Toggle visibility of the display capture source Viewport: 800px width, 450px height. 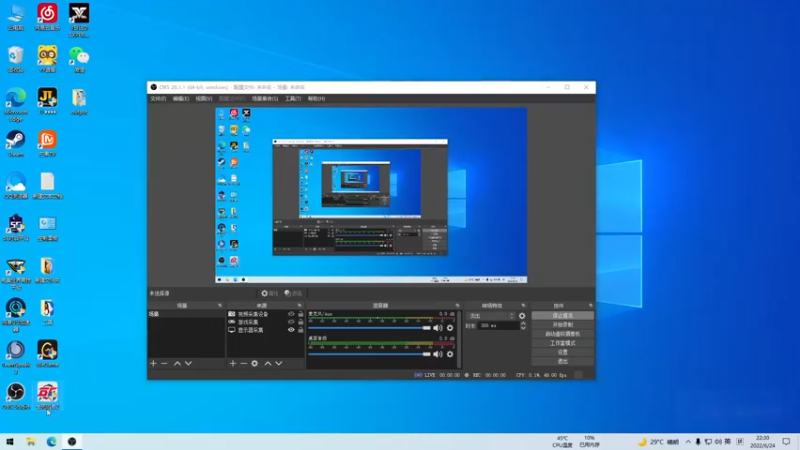[291, 330]
